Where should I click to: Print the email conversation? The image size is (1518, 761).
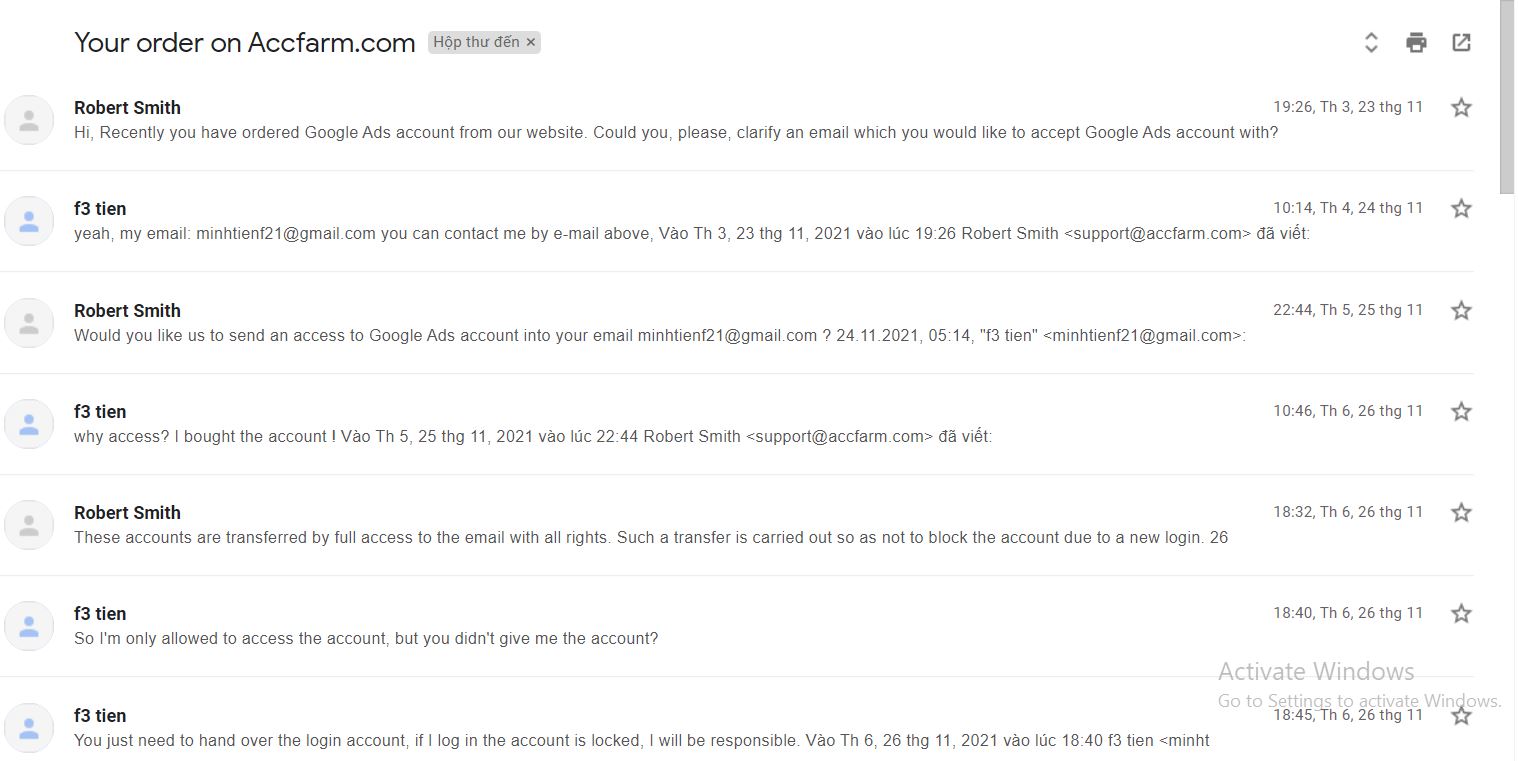[1416, 42]
